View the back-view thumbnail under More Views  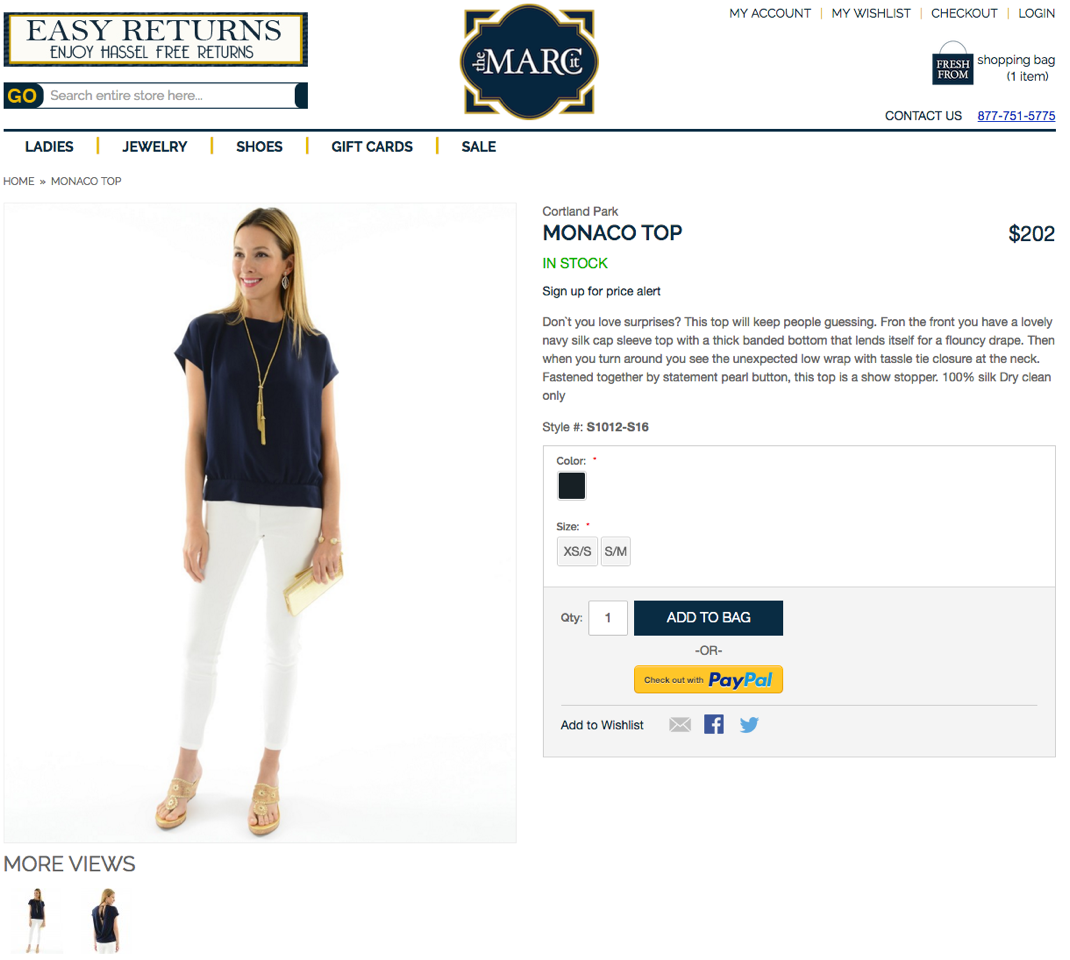tap(106, 920)
